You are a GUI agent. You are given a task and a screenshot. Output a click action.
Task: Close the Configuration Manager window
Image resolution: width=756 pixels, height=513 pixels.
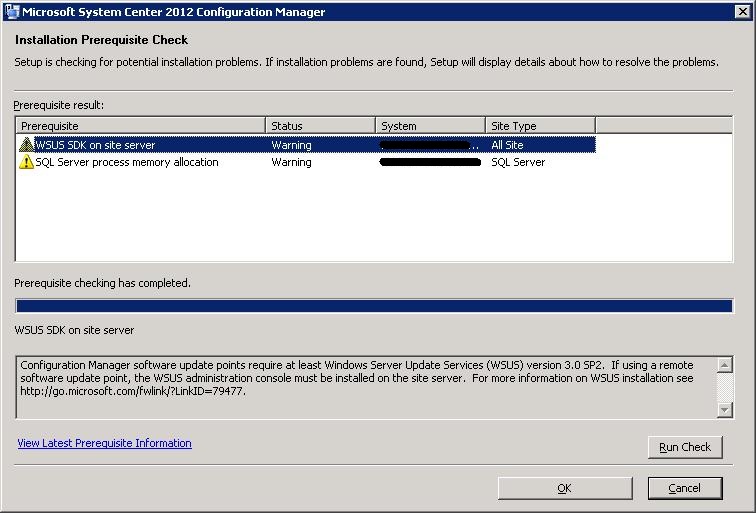pyautogui.click(x=742, y=12)
